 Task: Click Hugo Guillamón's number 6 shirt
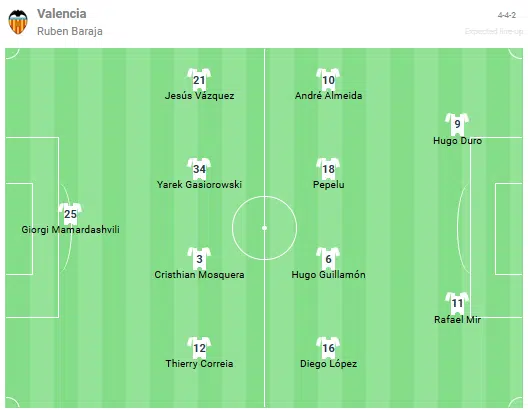pos(328,258)
